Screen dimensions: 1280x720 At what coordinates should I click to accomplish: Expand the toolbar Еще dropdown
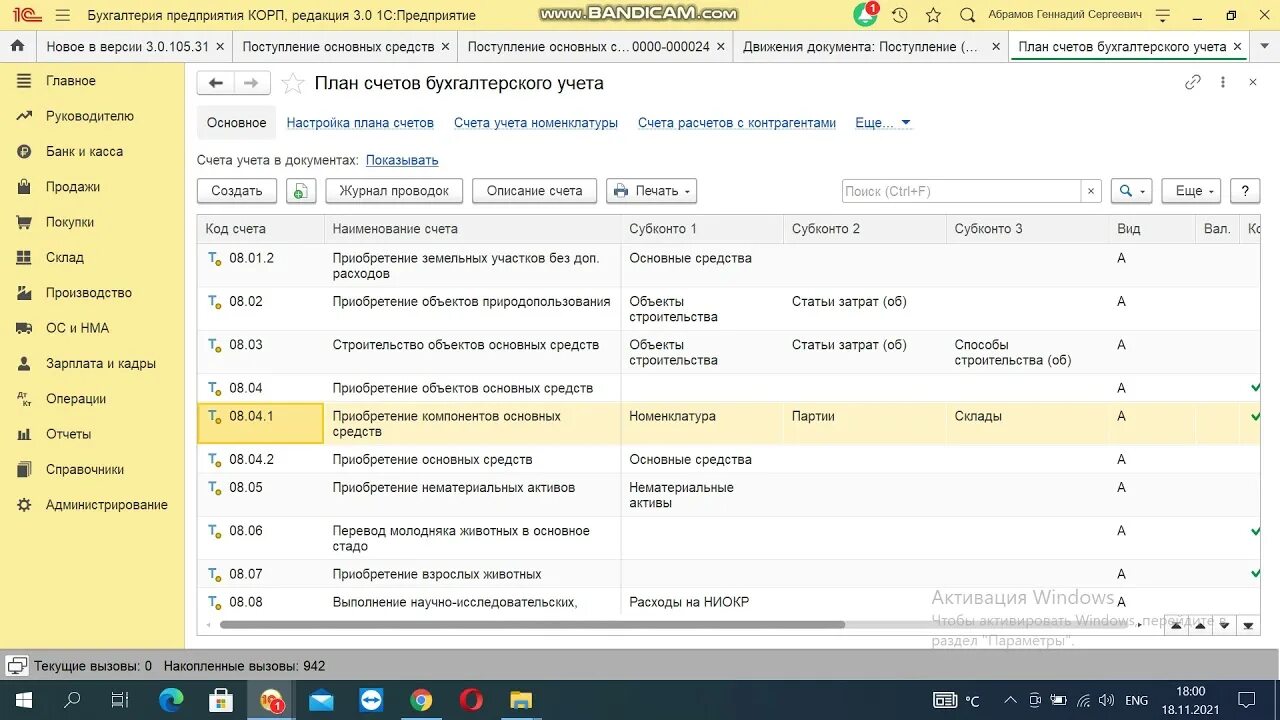(1192, 191)
